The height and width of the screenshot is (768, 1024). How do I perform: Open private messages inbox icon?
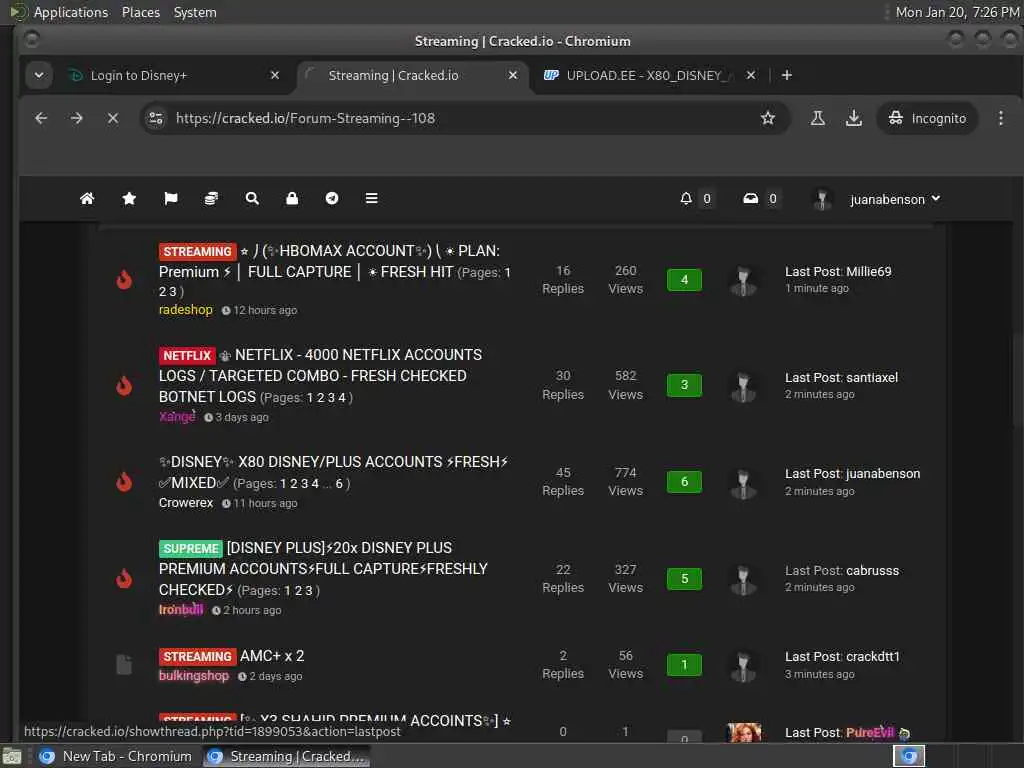click(751, 199)
